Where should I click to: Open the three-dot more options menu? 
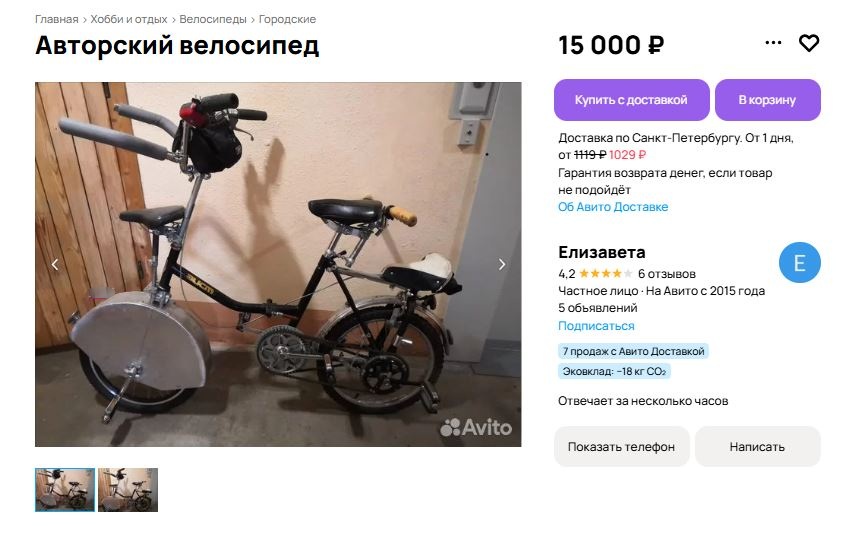(x=773, y=43)
